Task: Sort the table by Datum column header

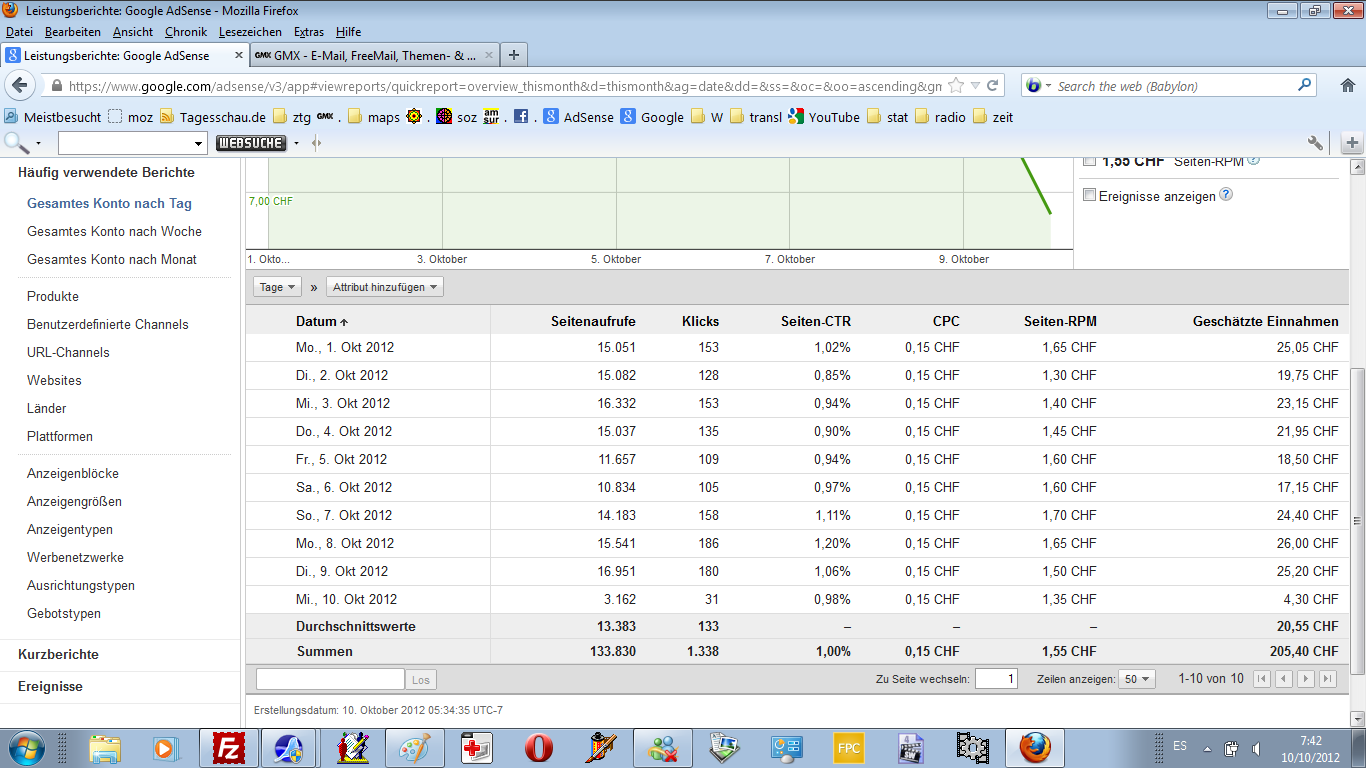Action: click(x=316, y=321)
